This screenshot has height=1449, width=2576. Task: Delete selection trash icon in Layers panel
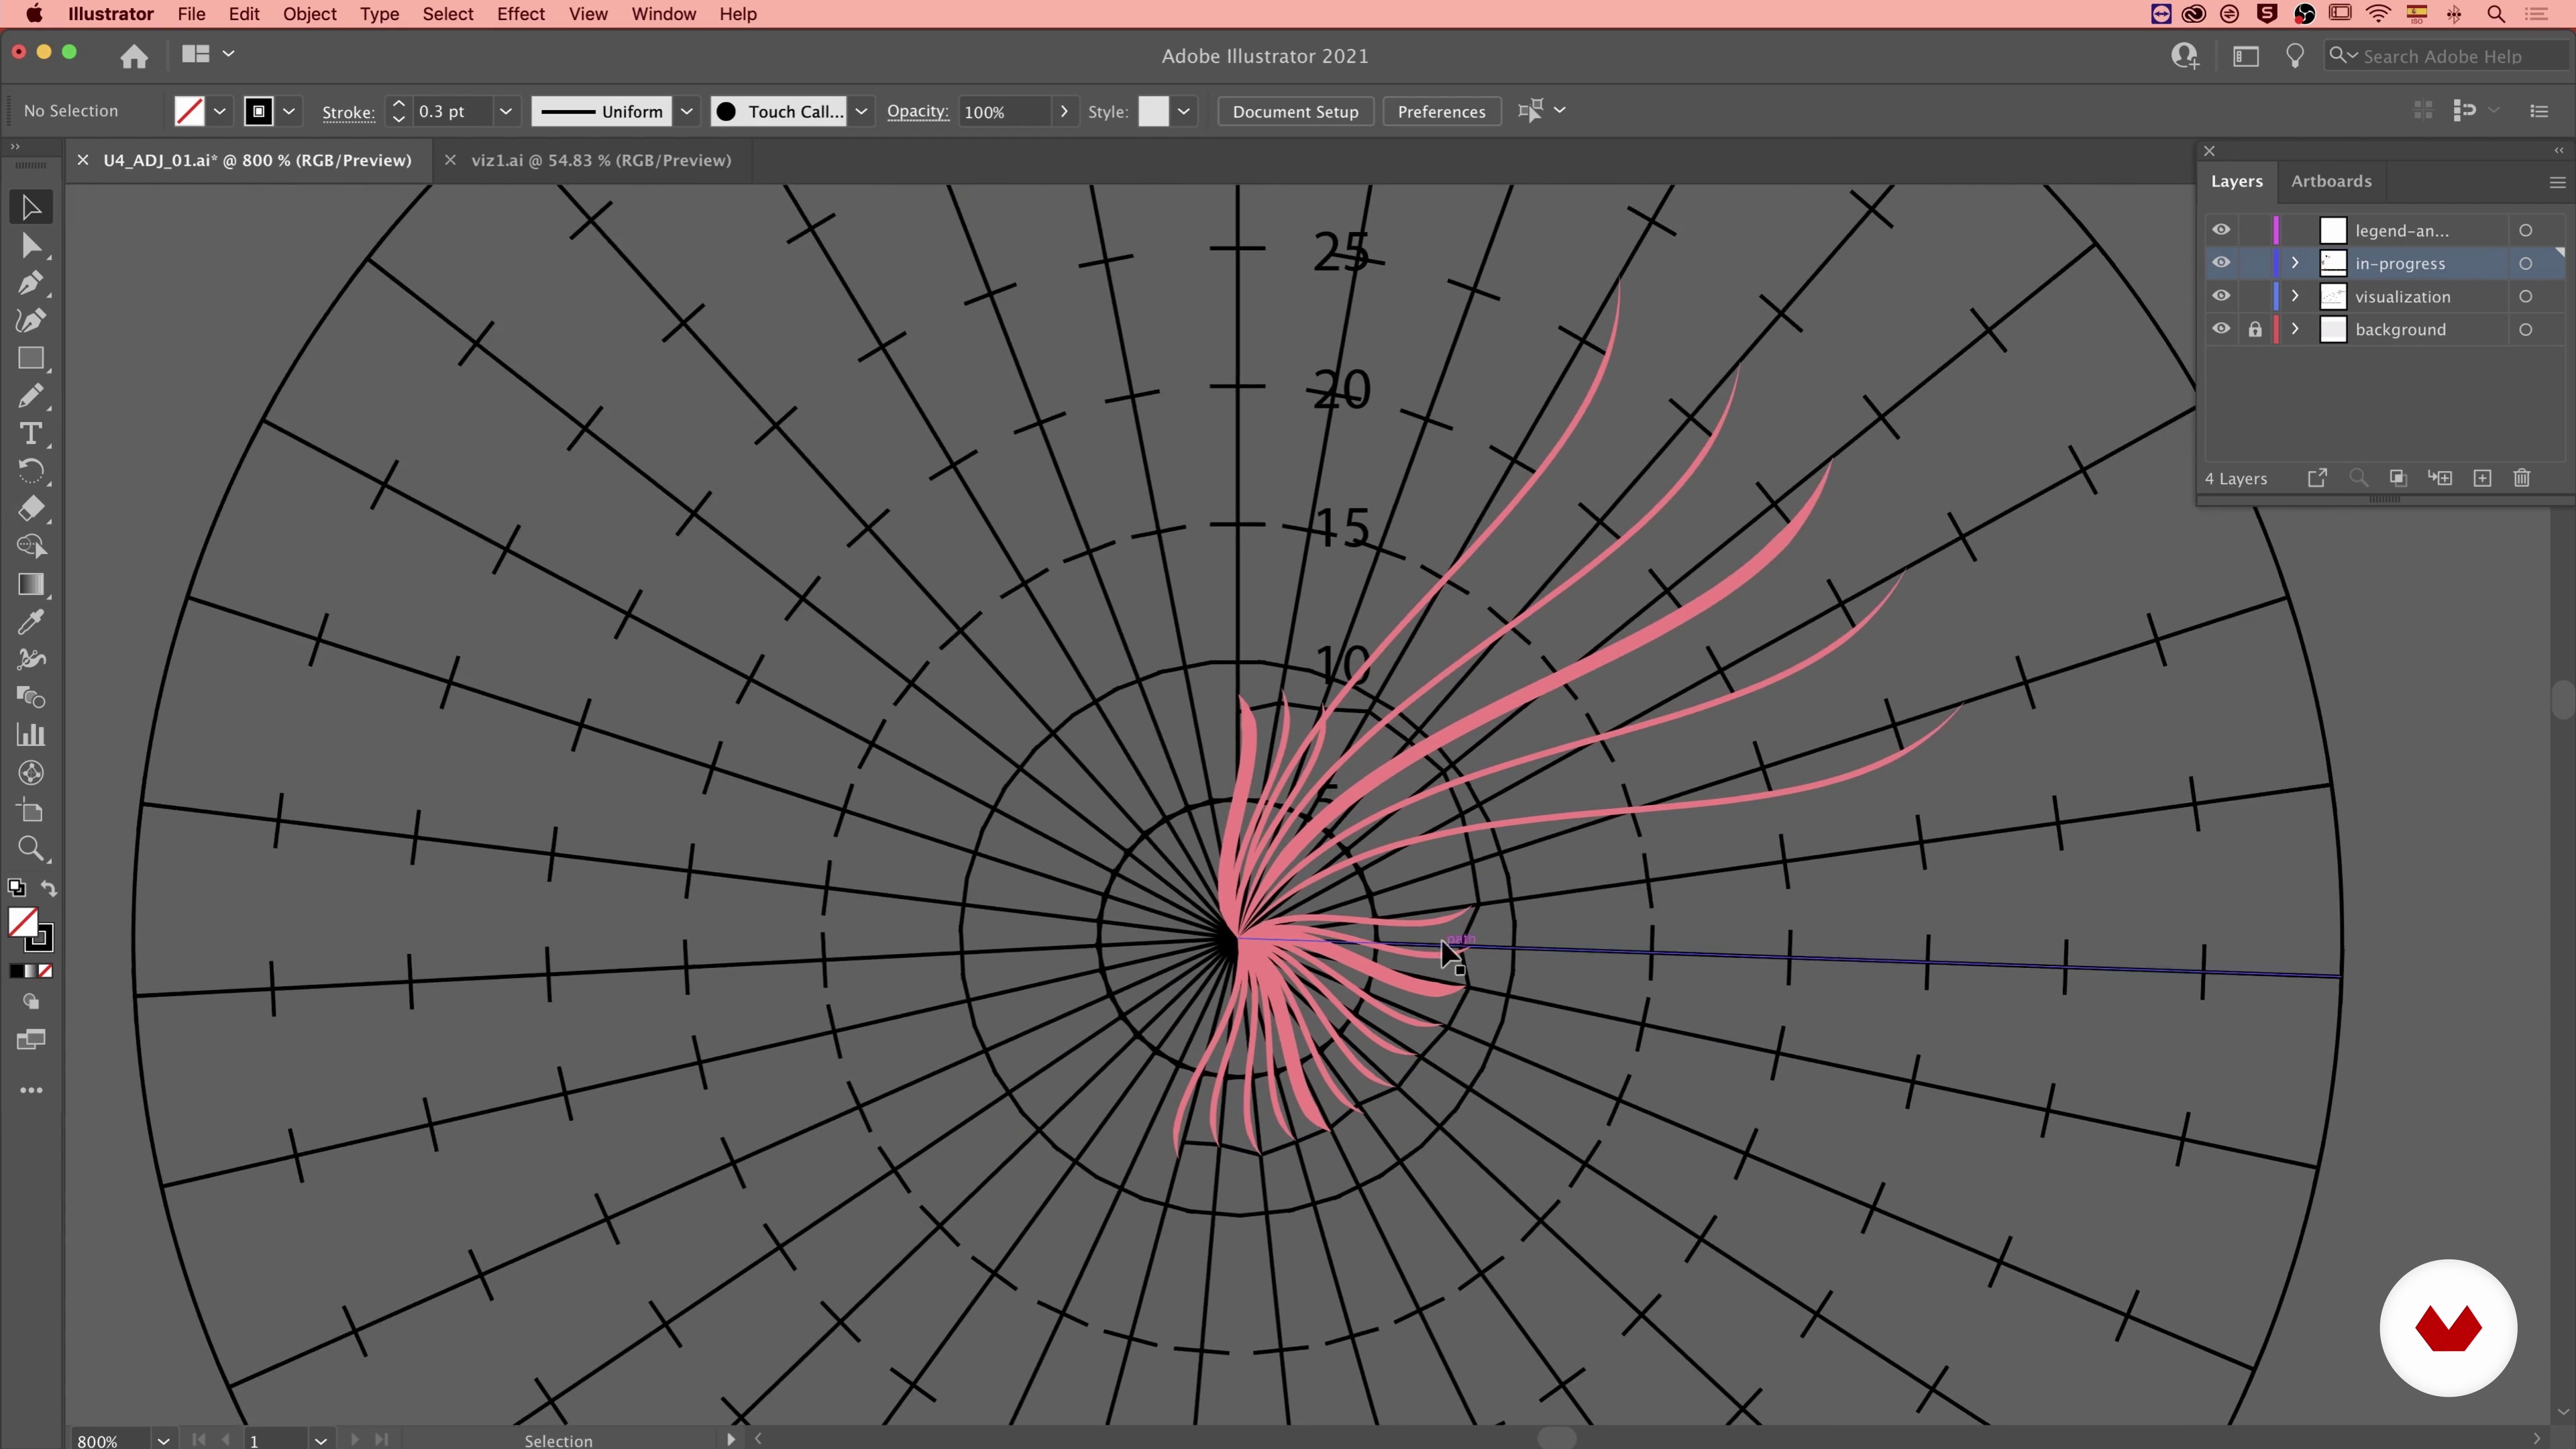(2522, 478)
